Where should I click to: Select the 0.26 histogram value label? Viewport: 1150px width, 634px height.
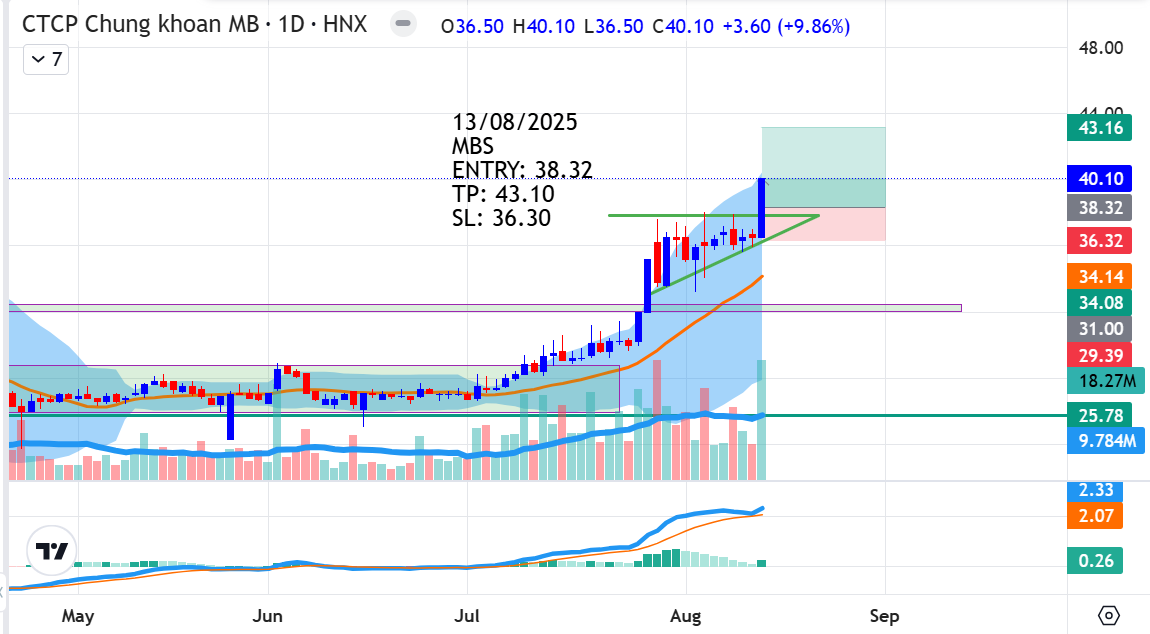[x=1095, y=561]
